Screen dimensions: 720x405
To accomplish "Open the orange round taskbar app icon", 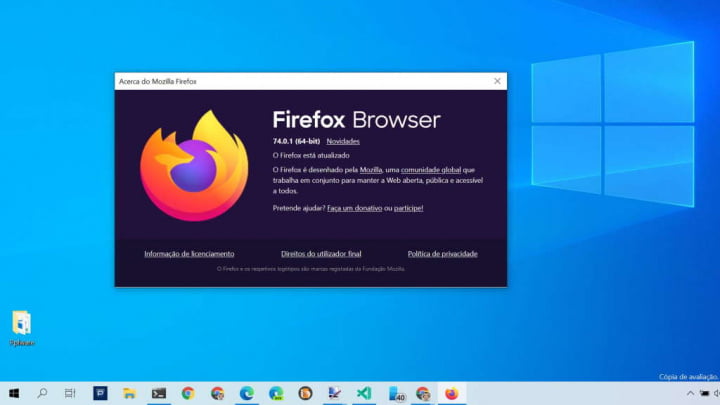I will [x=305, y=394].
